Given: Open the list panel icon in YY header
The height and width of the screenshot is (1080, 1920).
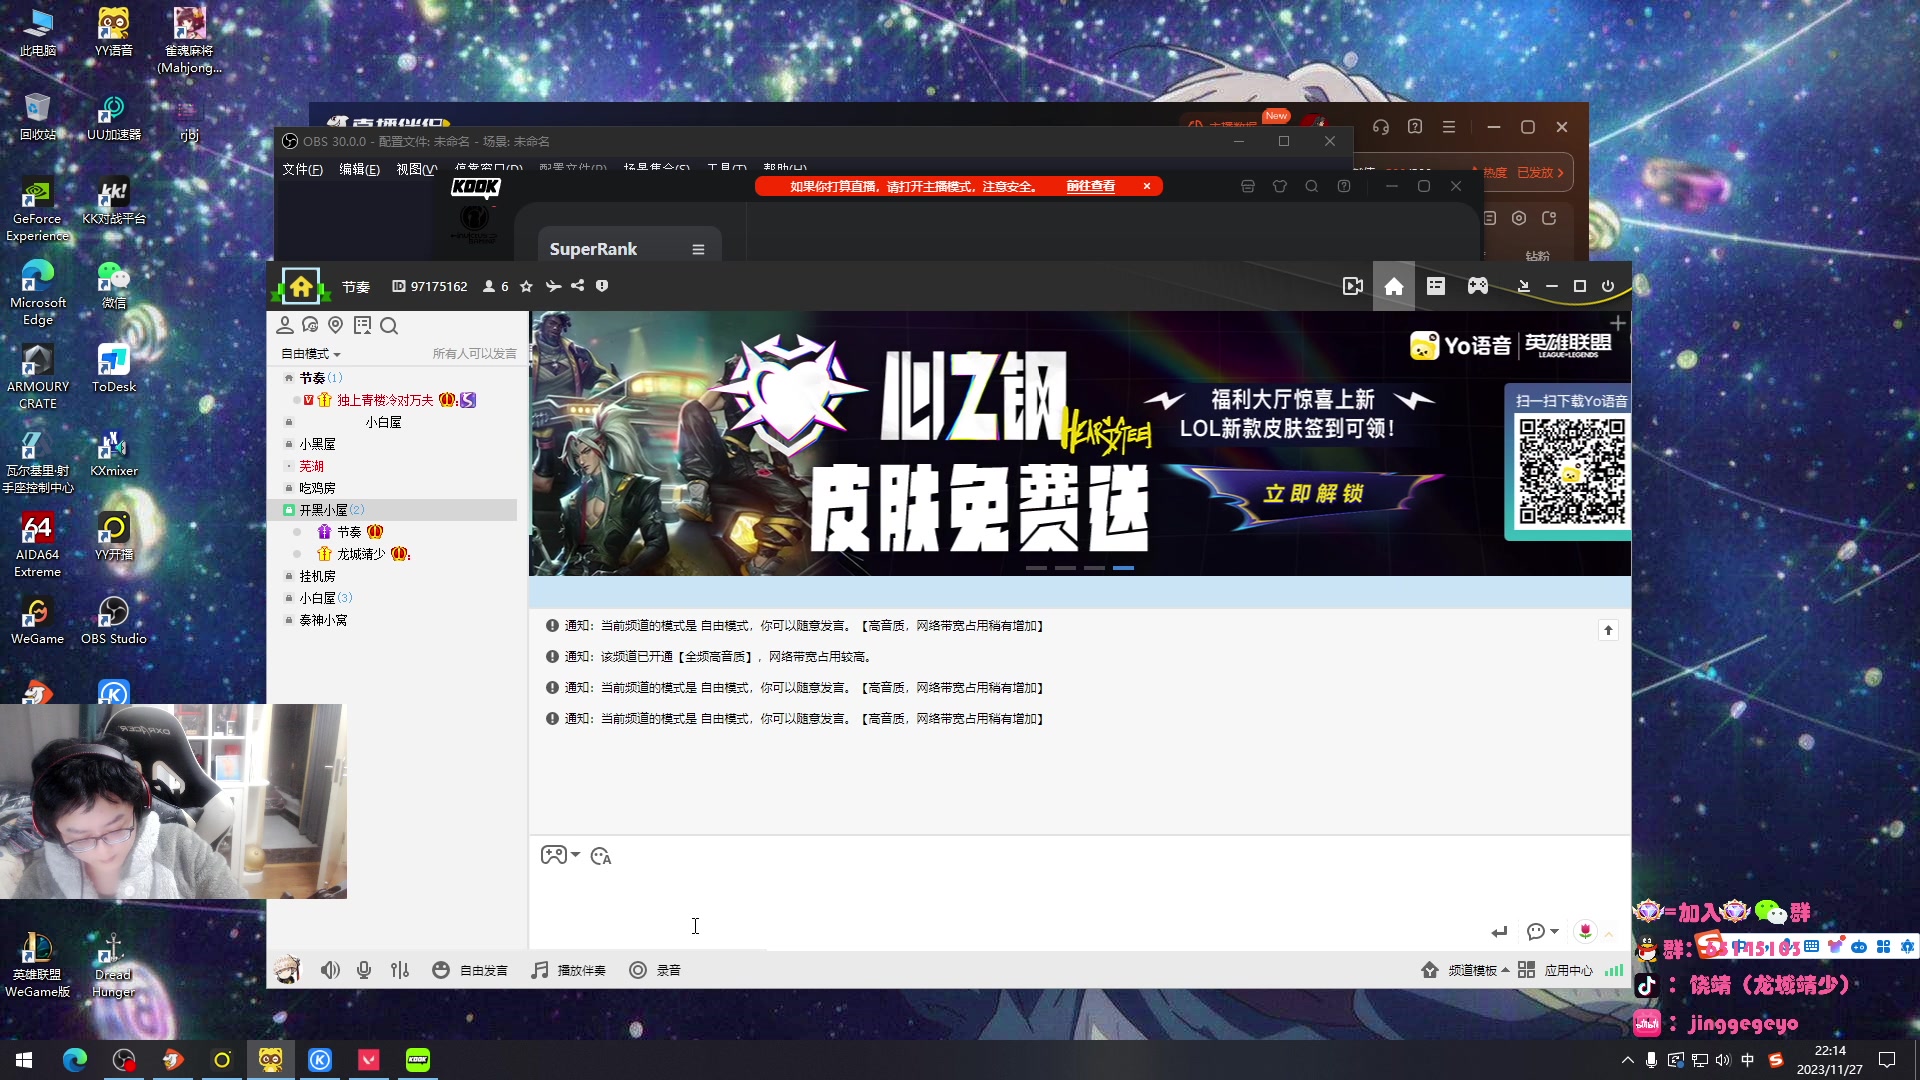Looking at the screenshot, I should (1436, 287).
